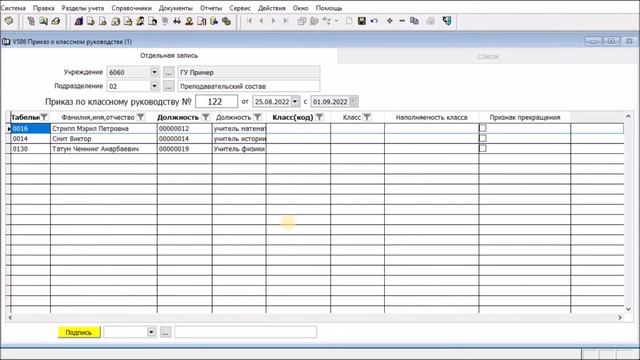The width and height of the screenshot is (640, 360).
Task: Click horizontal scrollbar right arrow
Action: [x=620, y=317]
